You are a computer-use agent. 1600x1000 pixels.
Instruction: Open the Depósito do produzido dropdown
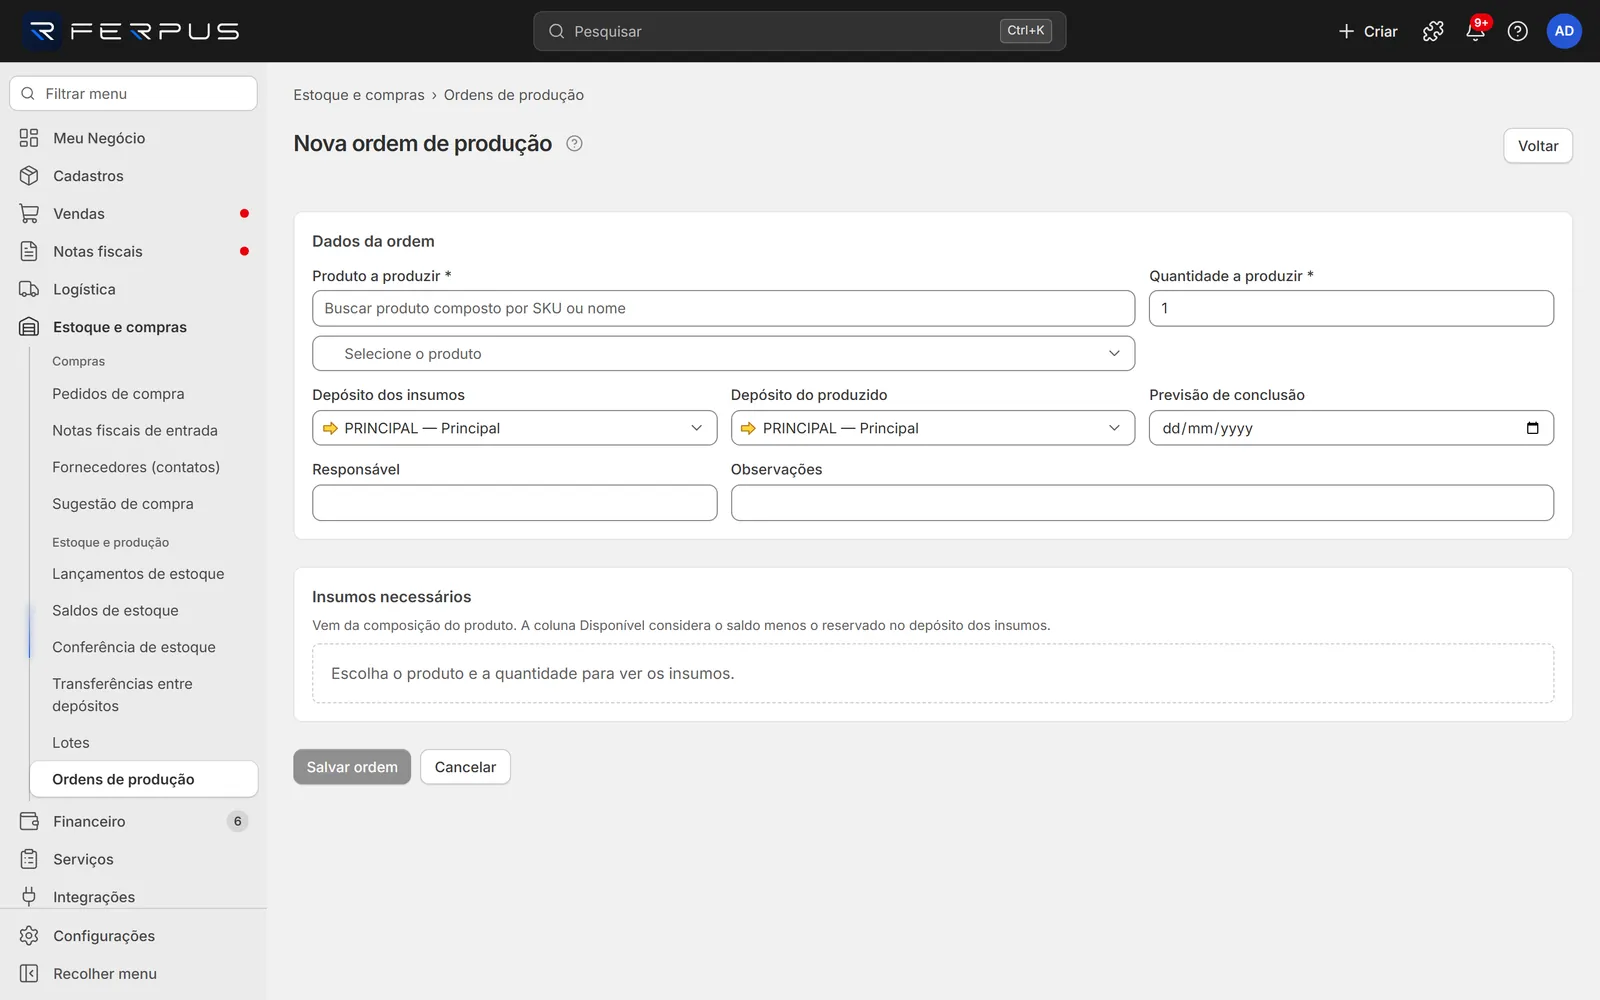[x=932, y=428]
